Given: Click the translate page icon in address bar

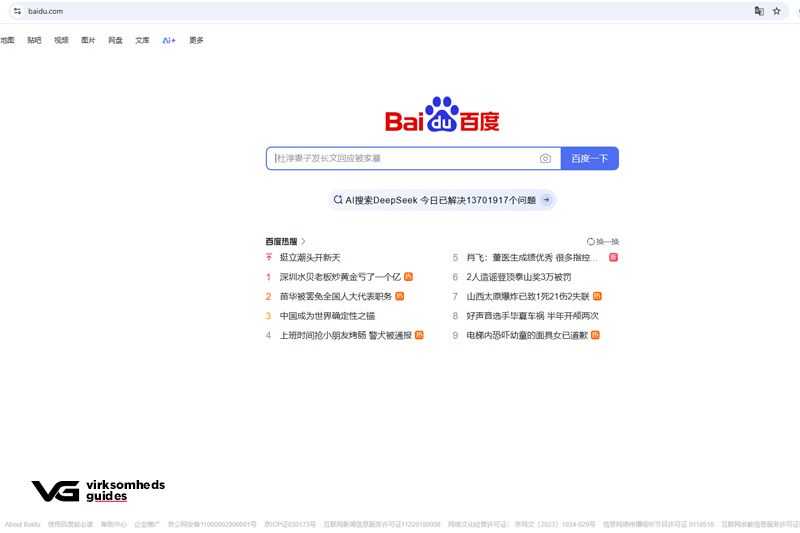Looking at the screenshot, I should pos(759,11).
